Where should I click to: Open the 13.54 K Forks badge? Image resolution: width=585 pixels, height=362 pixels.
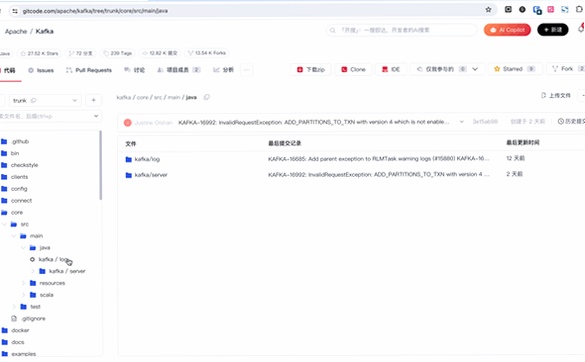207,53
